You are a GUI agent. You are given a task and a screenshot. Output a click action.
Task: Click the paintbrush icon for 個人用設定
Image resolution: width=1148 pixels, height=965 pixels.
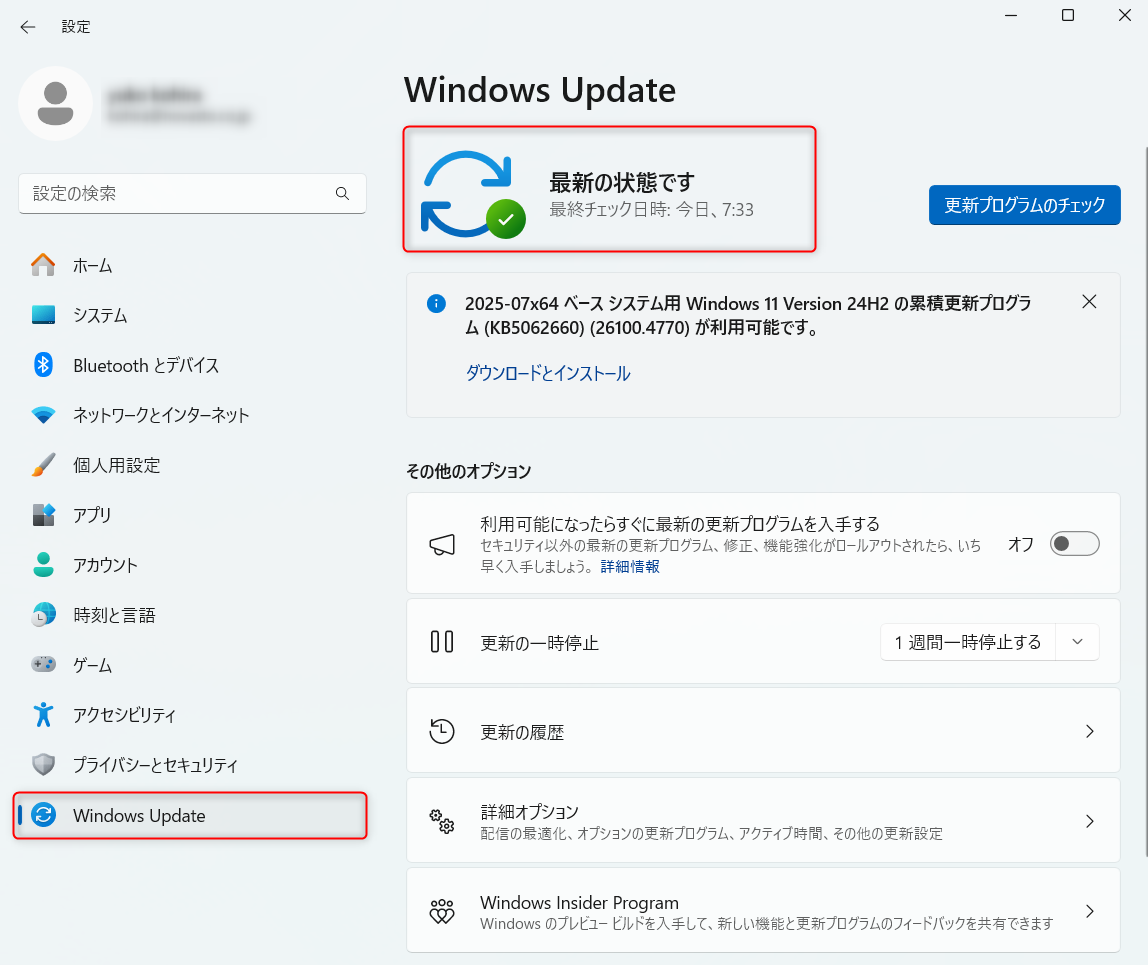click(43, 465)
